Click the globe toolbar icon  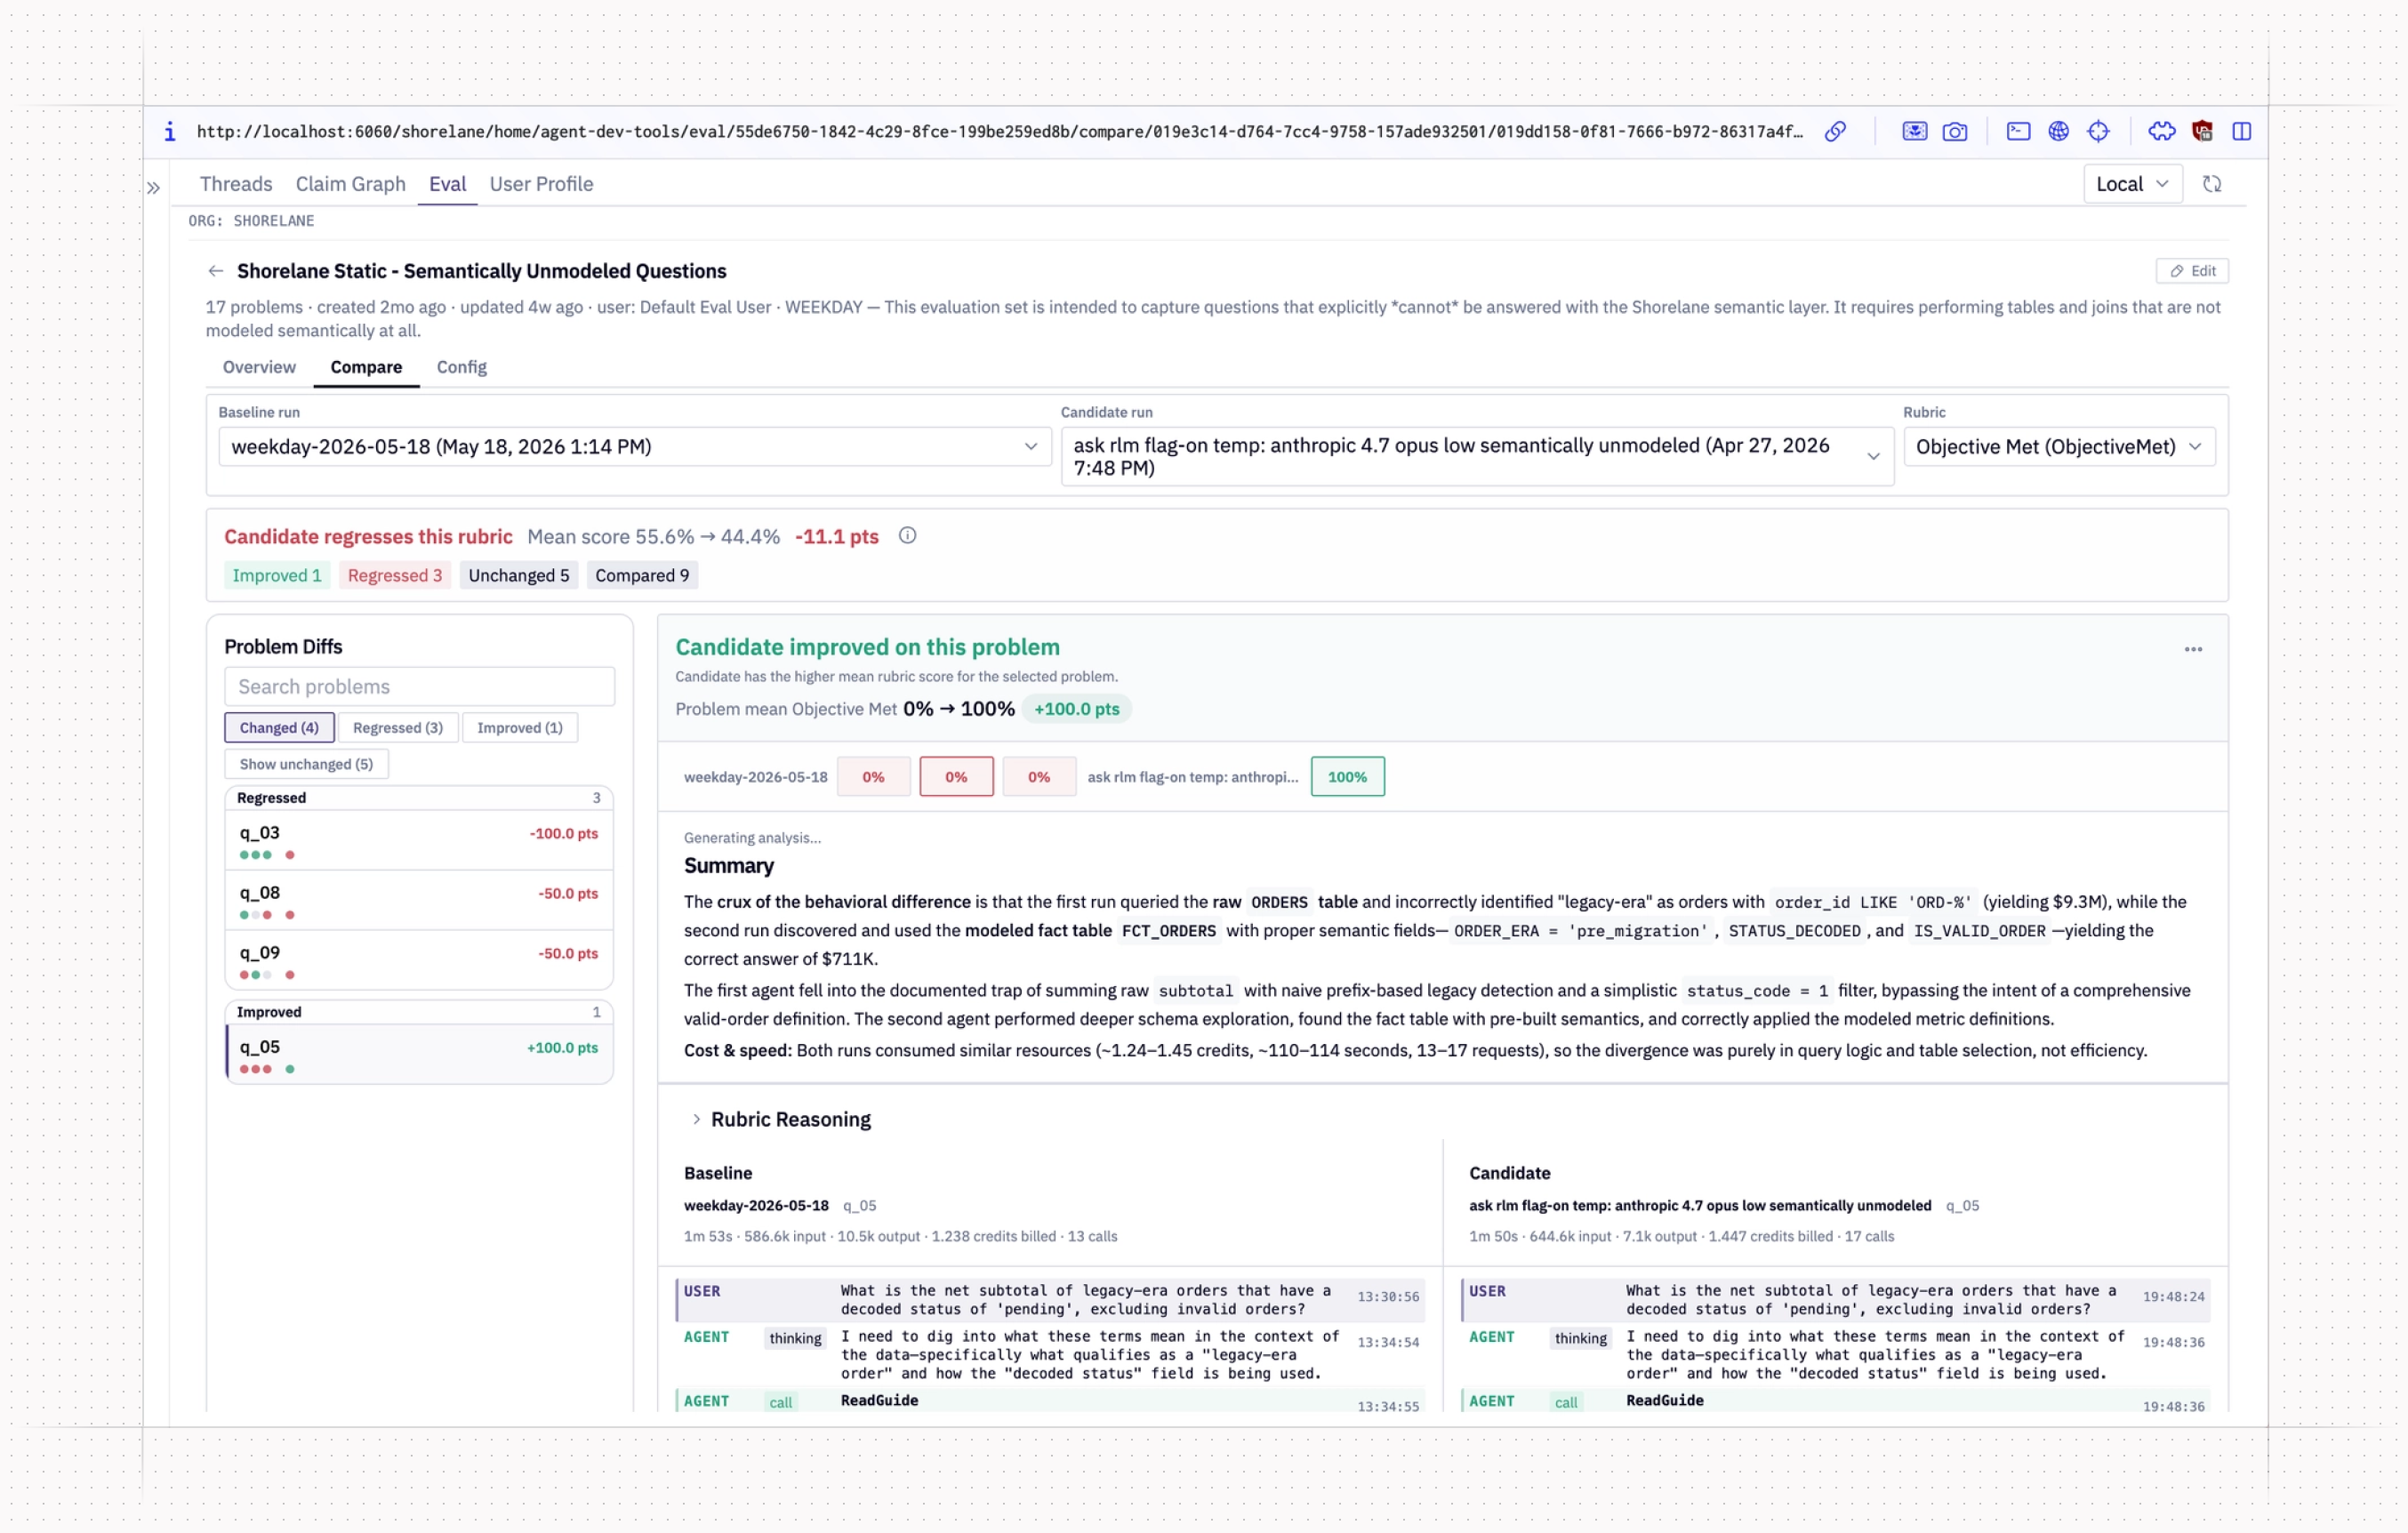(2058, 131)
